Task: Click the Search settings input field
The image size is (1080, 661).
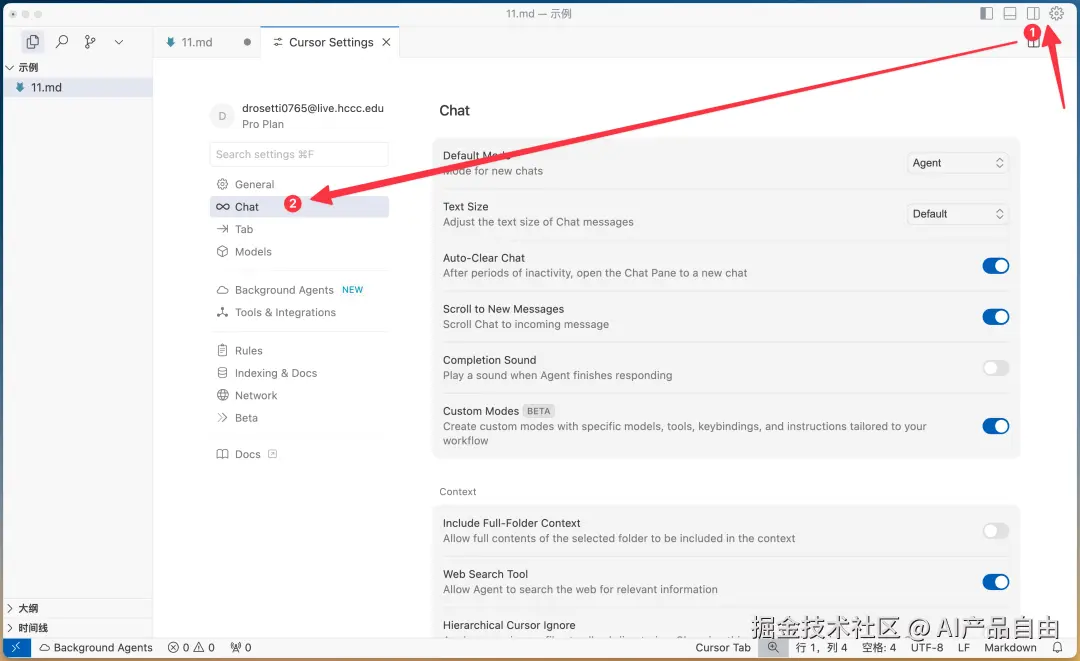Action: coord(299,154)
